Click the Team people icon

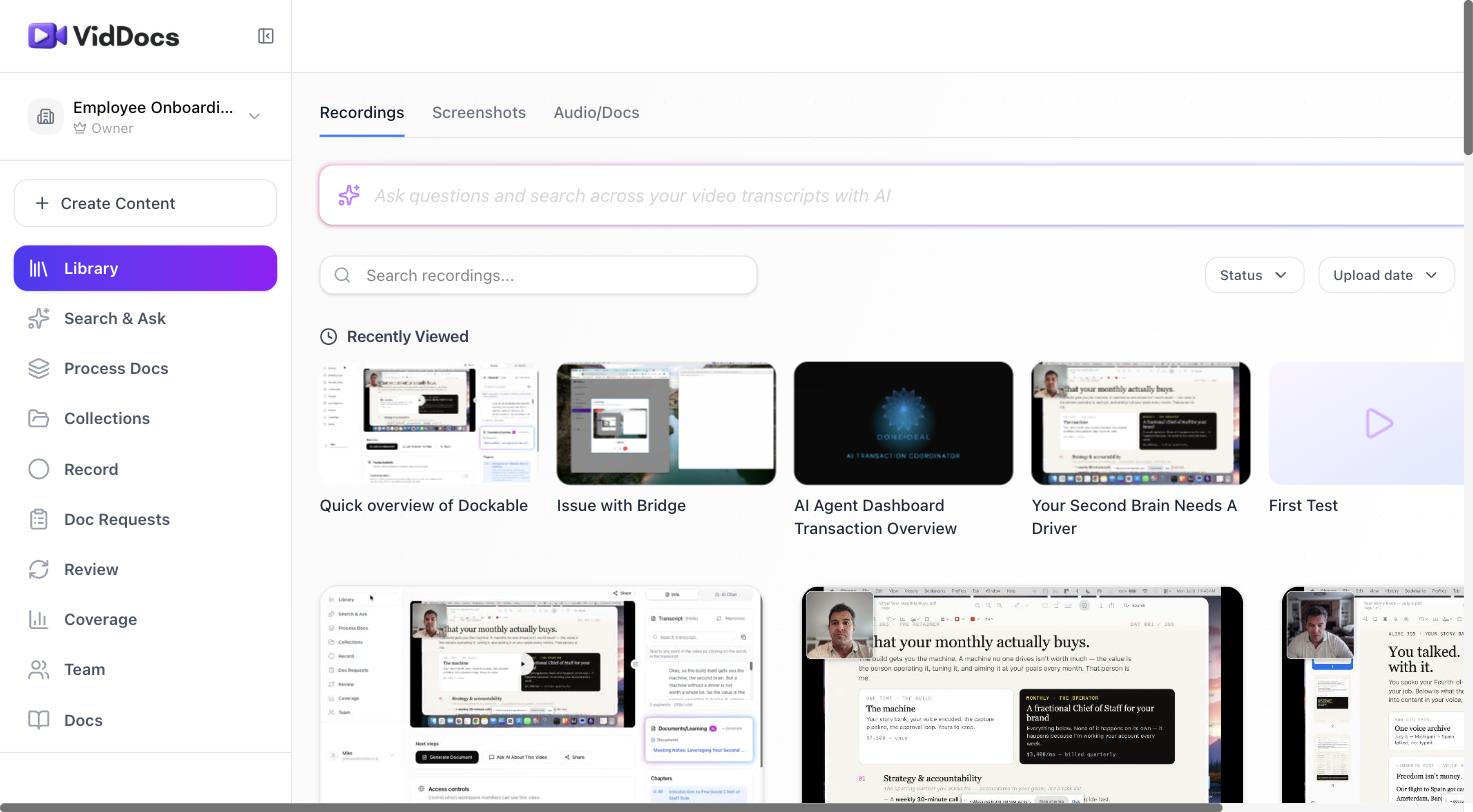point(39,669)
